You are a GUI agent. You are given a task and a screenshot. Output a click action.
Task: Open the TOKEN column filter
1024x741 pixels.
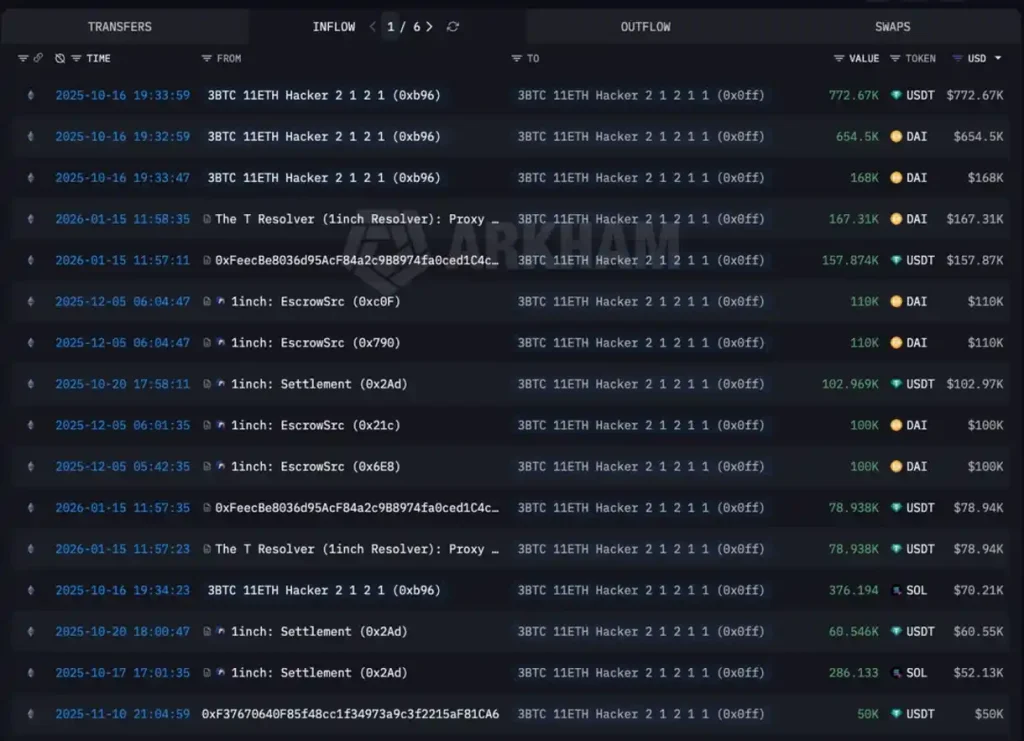[x=893, y=58]
